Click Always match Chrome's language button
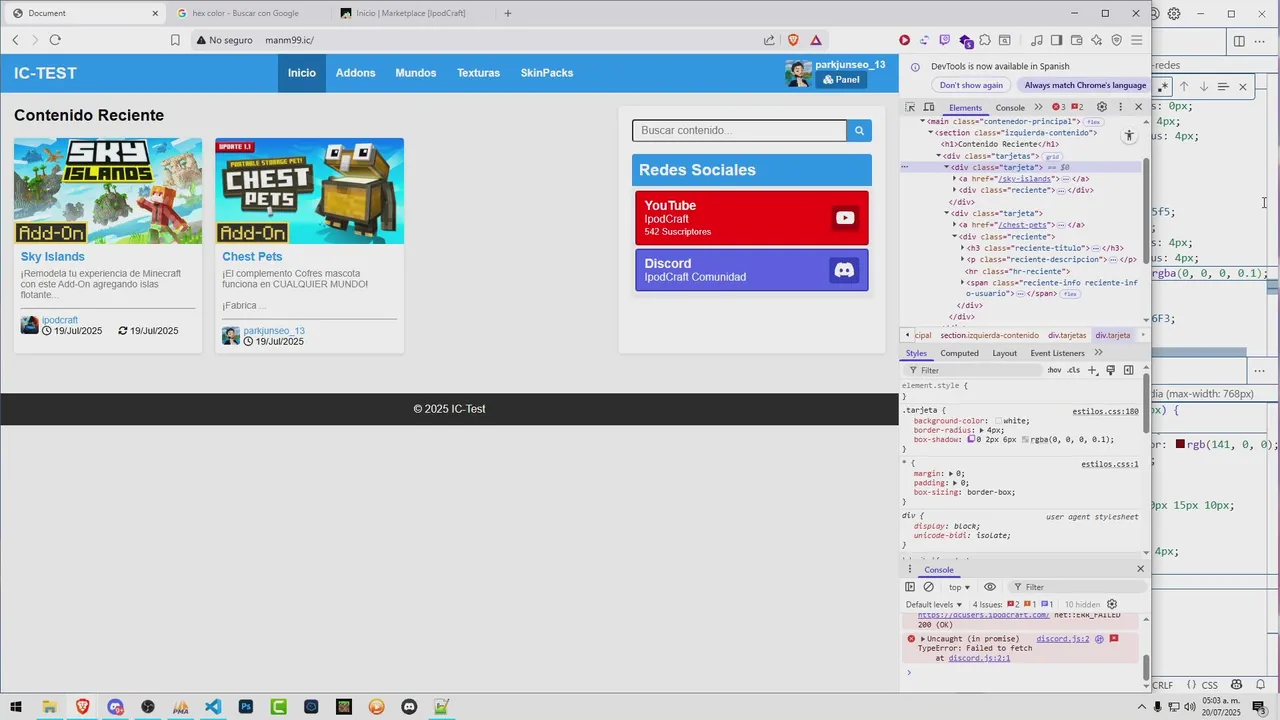Viewport: 1280px width, 720px height. [x=1085, y=85]
